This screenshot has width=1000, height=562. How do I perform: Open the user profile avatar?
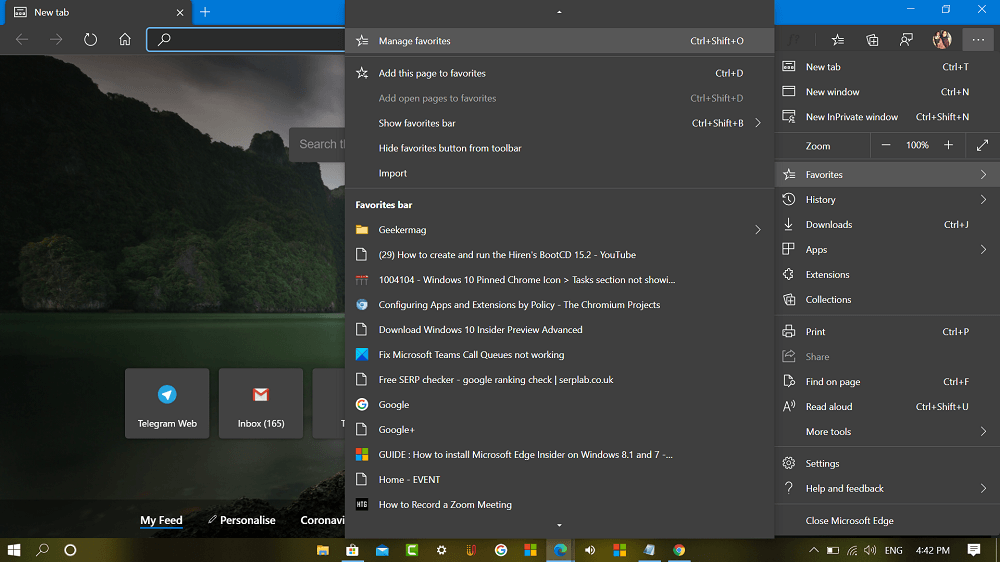pos(942,40)
